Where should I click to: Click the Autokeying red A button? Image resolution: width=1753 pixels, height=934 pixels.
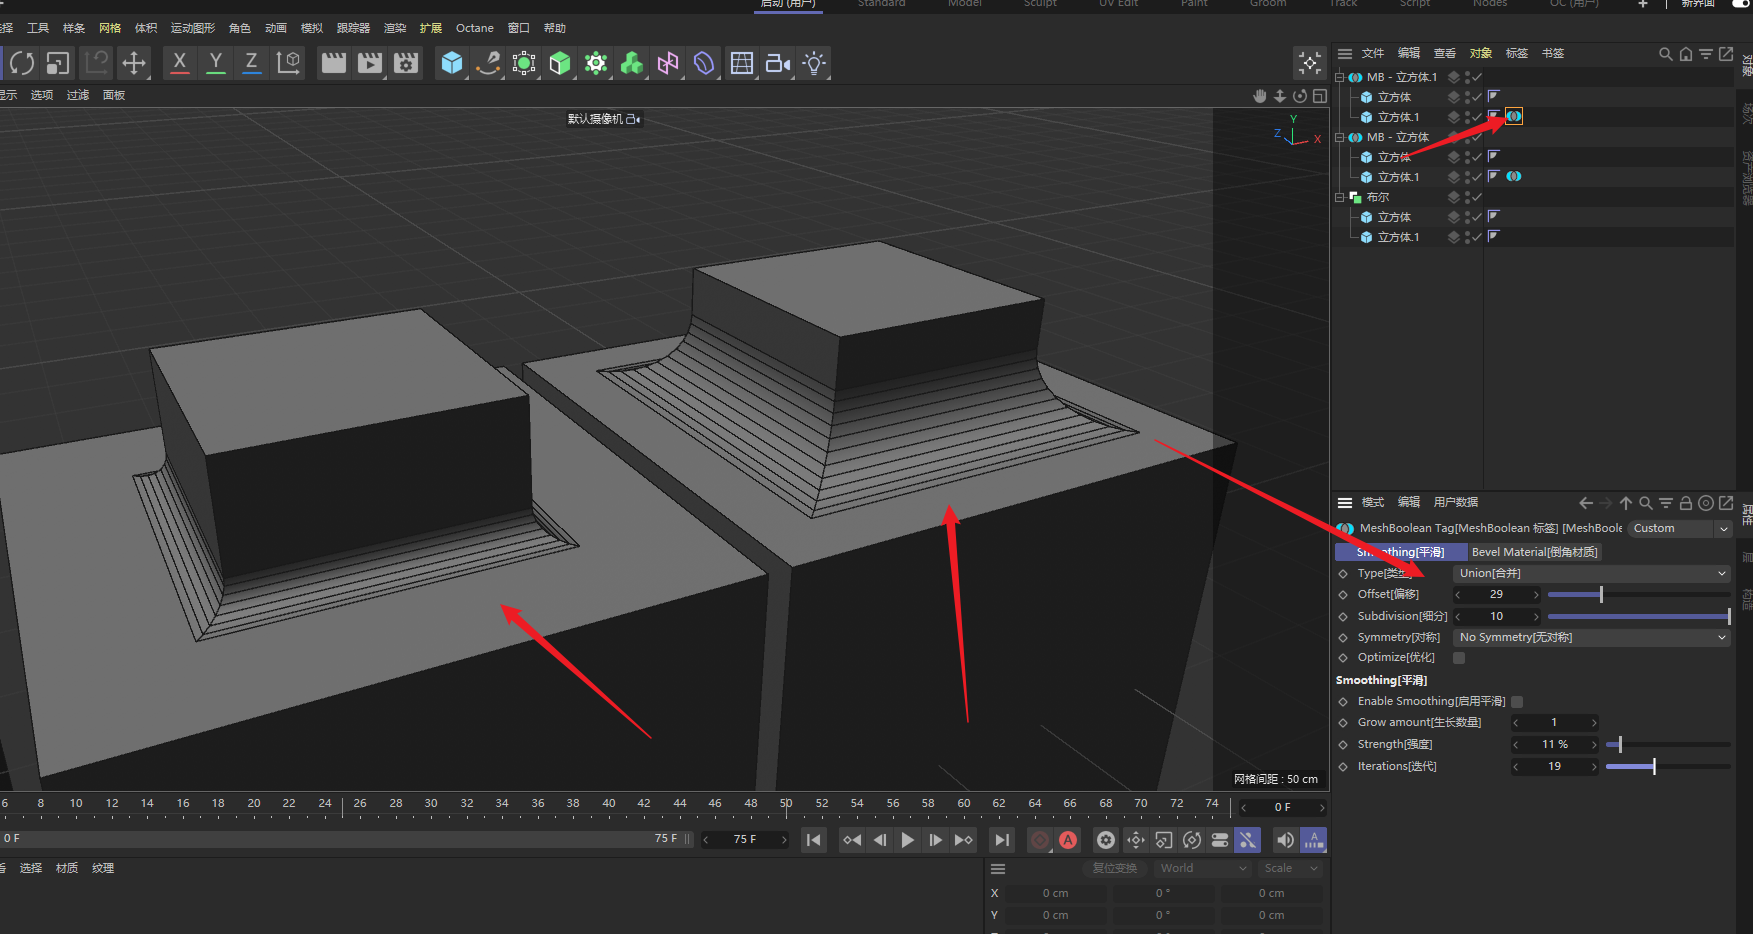coord(1068,840)
